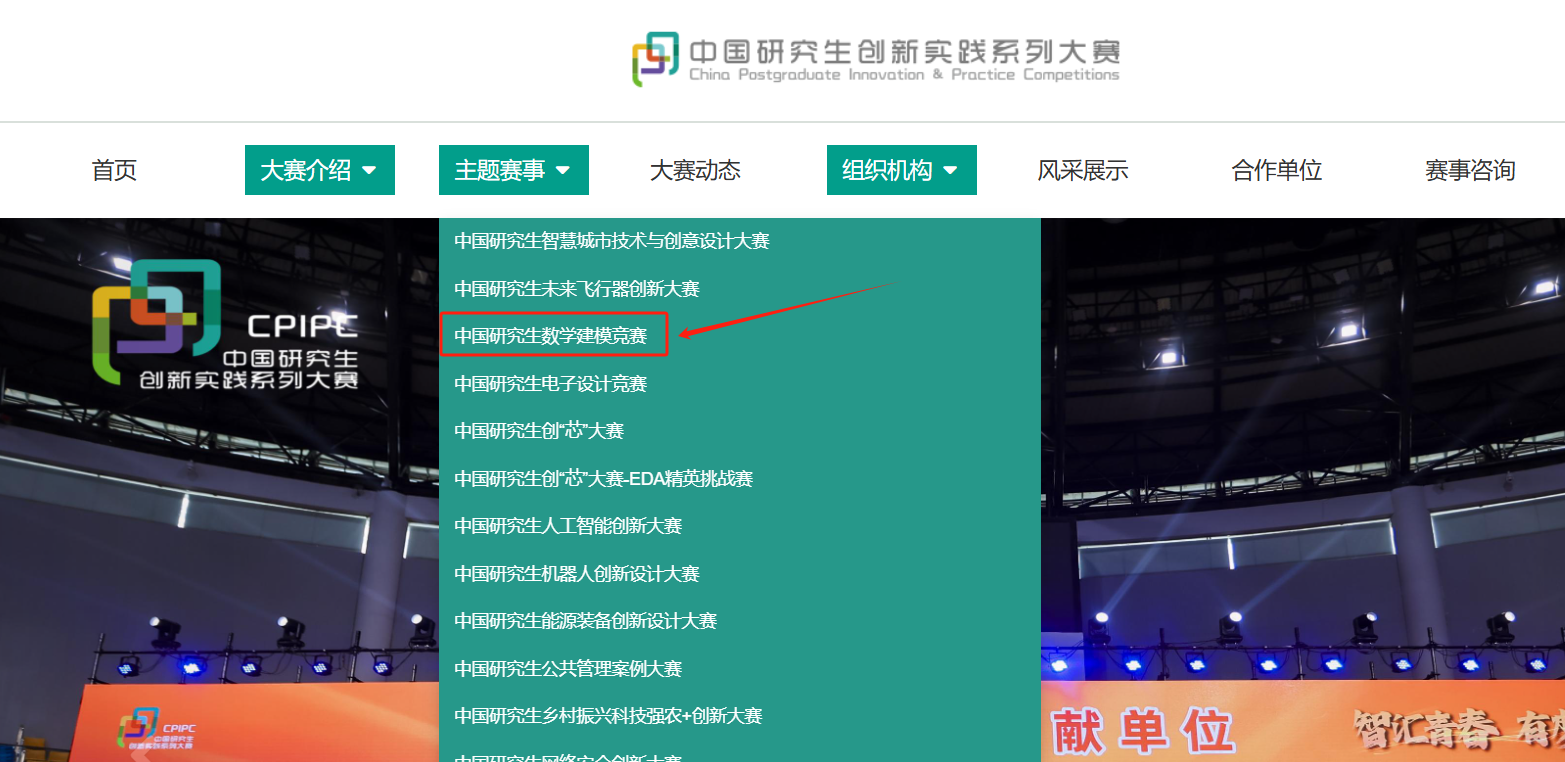Click the CPIPC logo in the header
Image resolution: width=1565 pixels, height=762 pixels.
pos(875,60)
